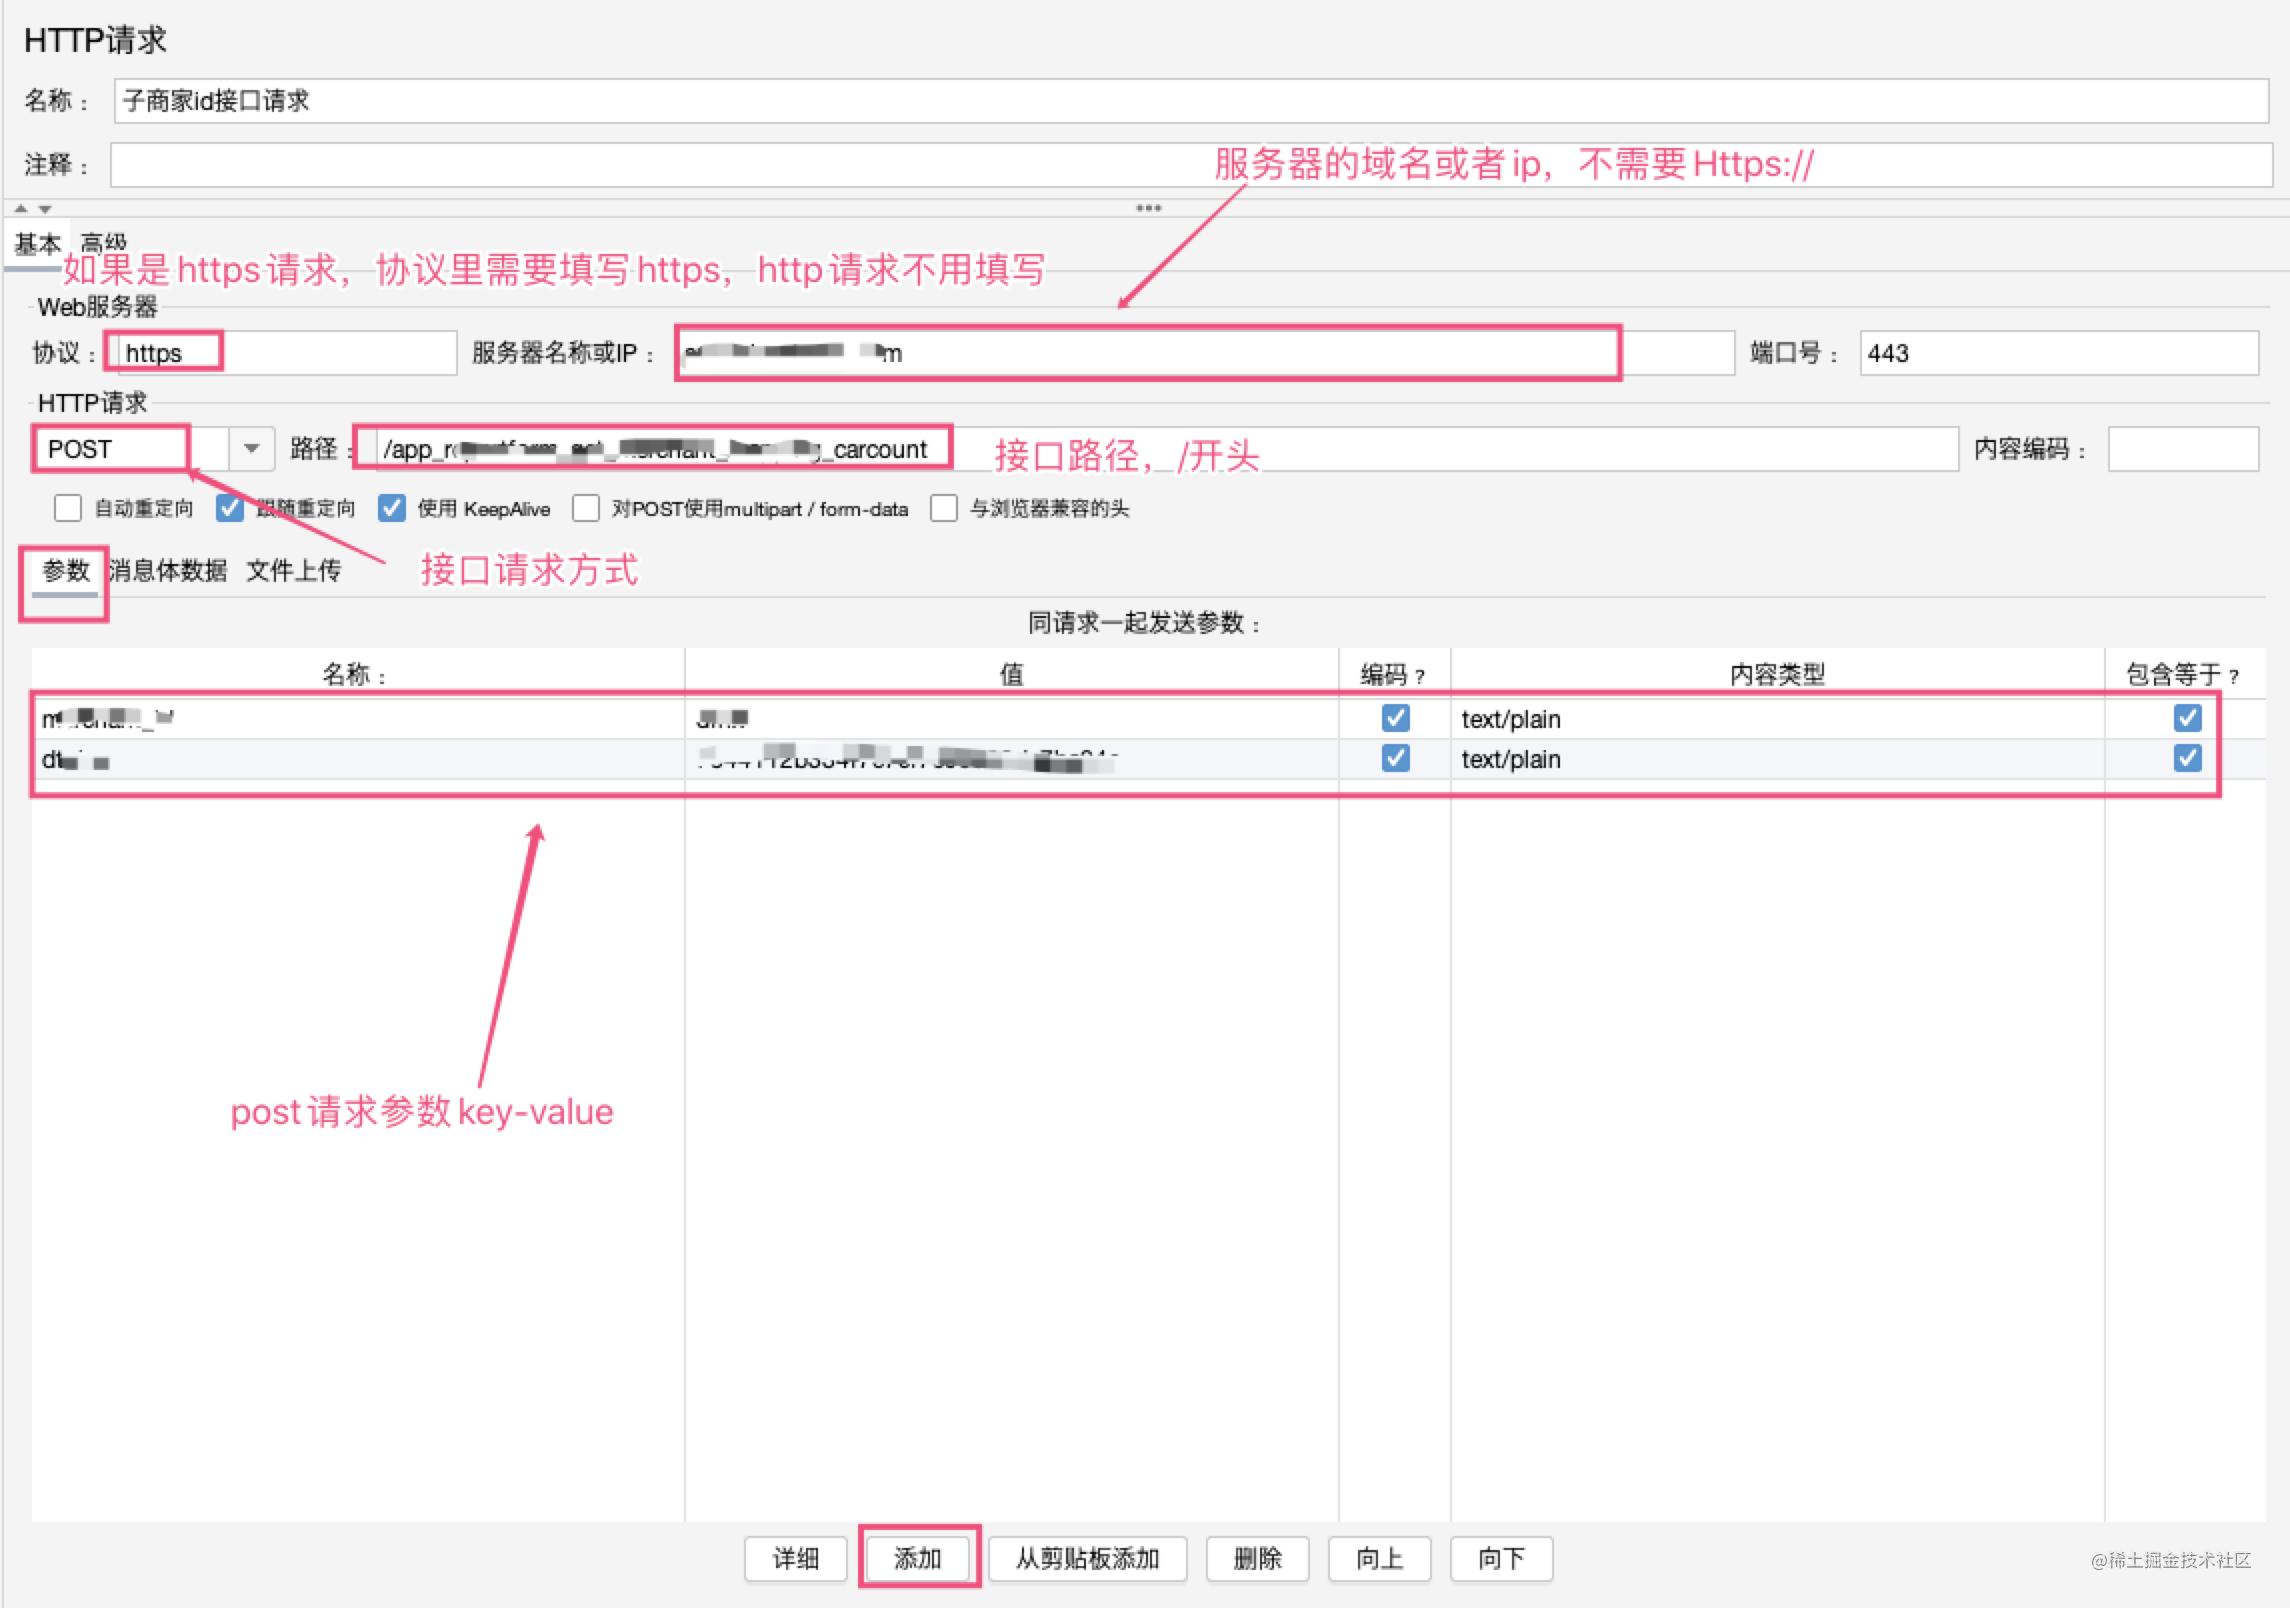Toggle the 跟随重定向 checkbox
The width and height of the screenshot is (2290, 1608).
click(230, 508)
